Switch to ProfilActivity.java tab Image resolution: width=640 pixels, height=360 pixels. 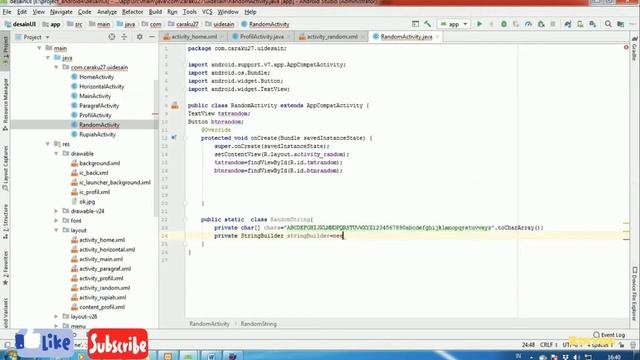point(261,37)
